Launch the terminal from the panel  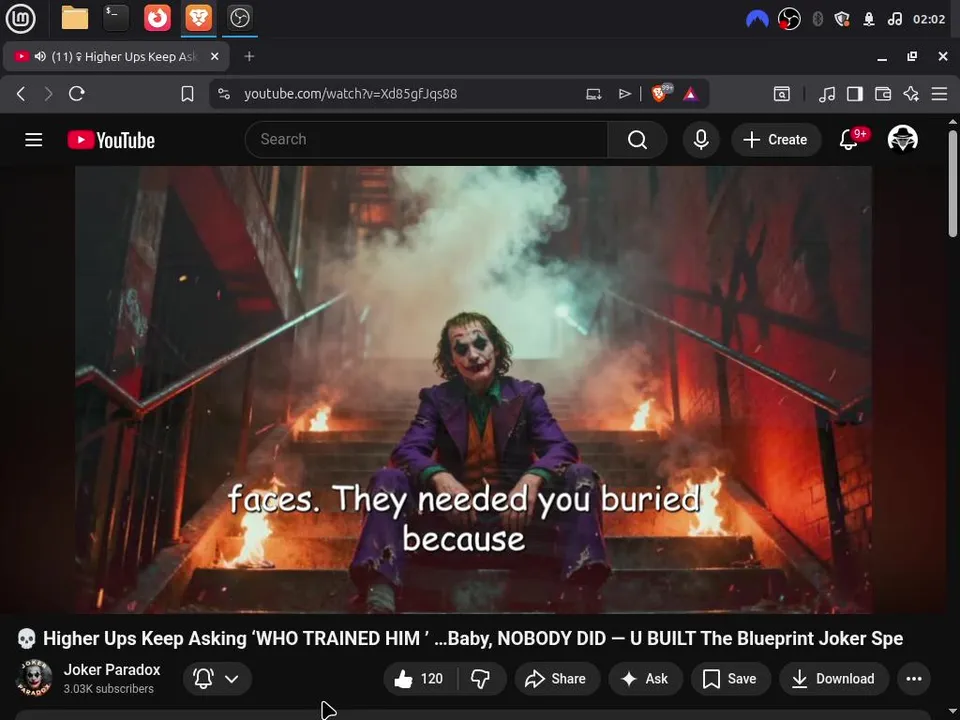tap(116, 18)
